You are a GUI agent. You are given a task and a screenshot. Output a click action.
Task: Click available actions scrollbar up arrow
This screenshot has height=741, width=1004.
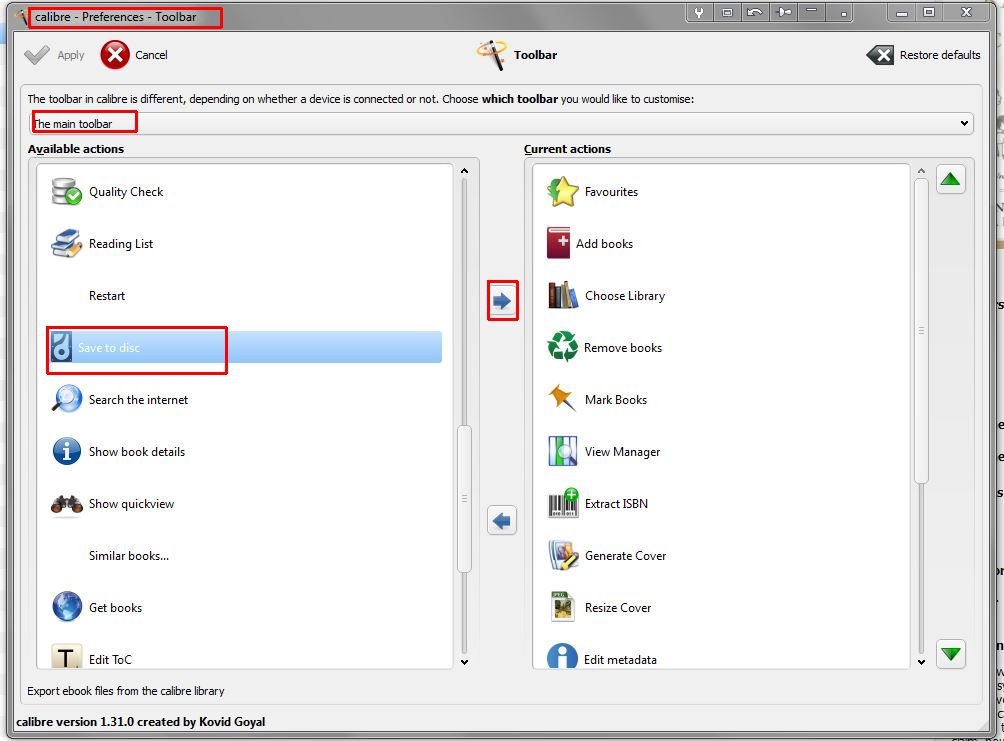click(x=464, y=171)
